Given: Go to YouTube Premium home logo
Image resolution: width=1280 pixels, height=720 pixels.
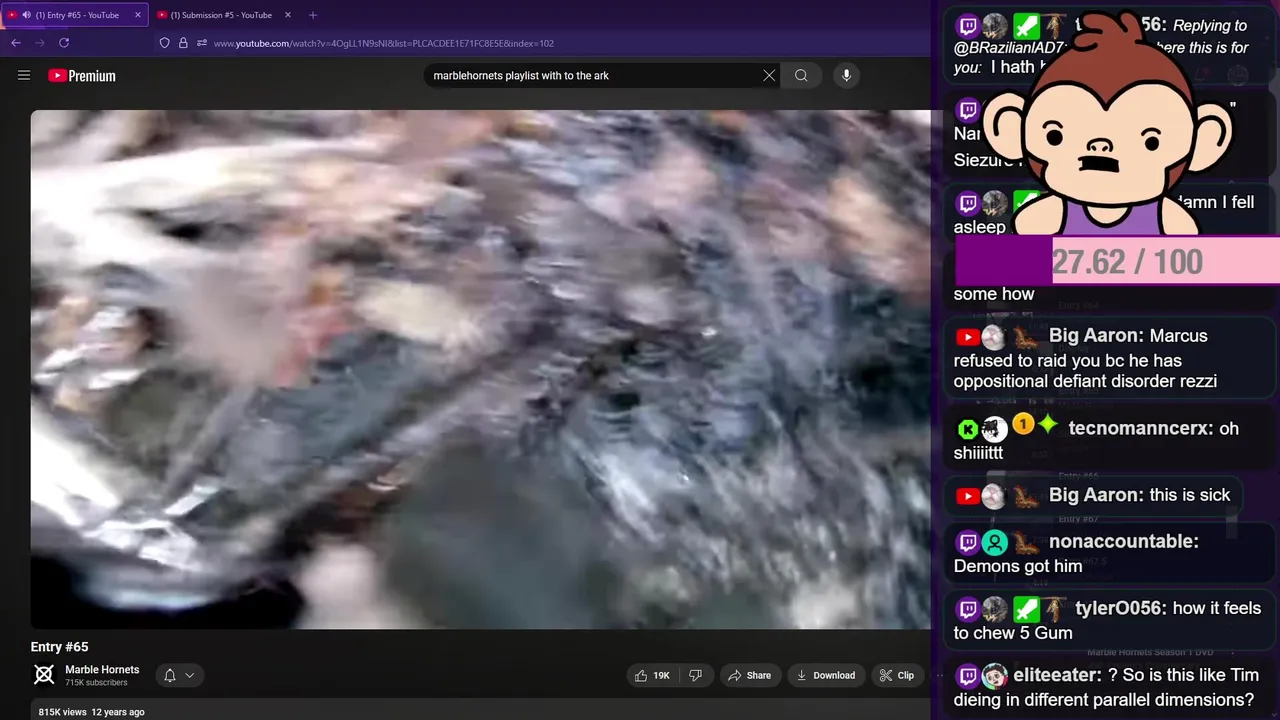Looking at the screenshot, I should 82,76.
